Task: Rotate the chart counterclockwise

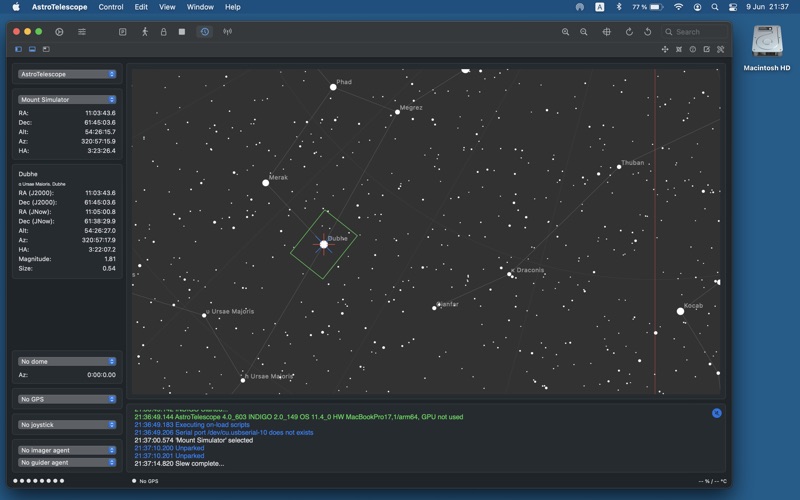Action: (x=647, y=32)
